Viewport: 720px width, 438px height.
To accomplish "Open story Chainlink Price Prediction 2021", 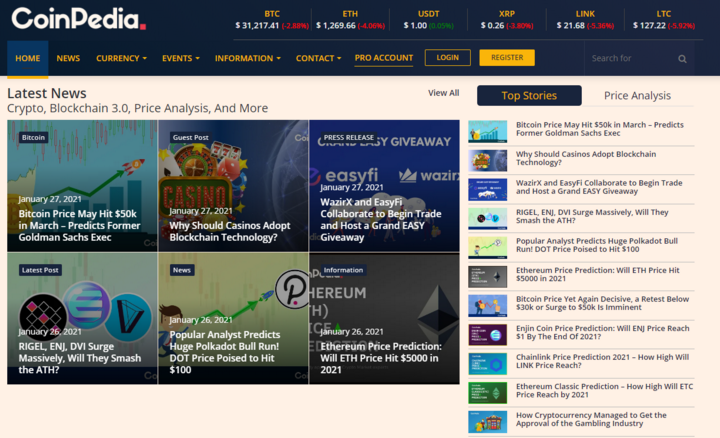I will [x=602, y=361].
